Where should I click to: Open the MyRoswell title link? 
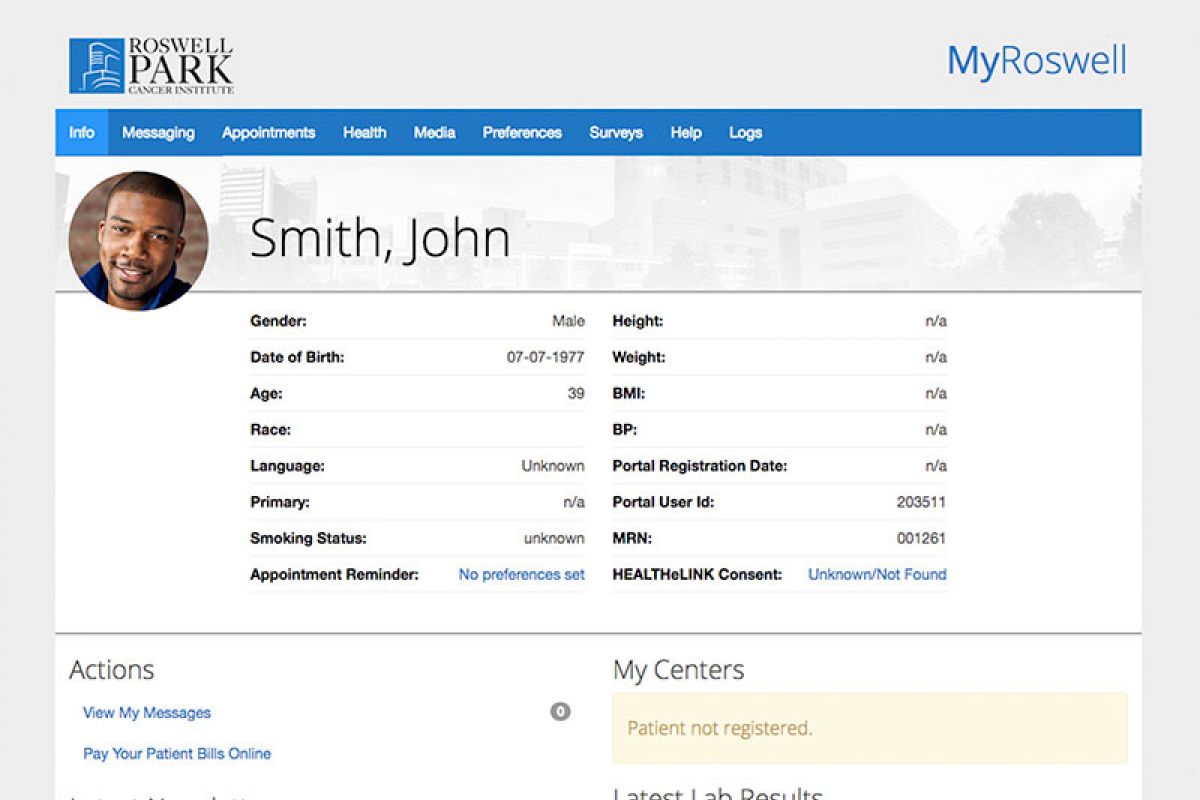tap(1037, 61)
